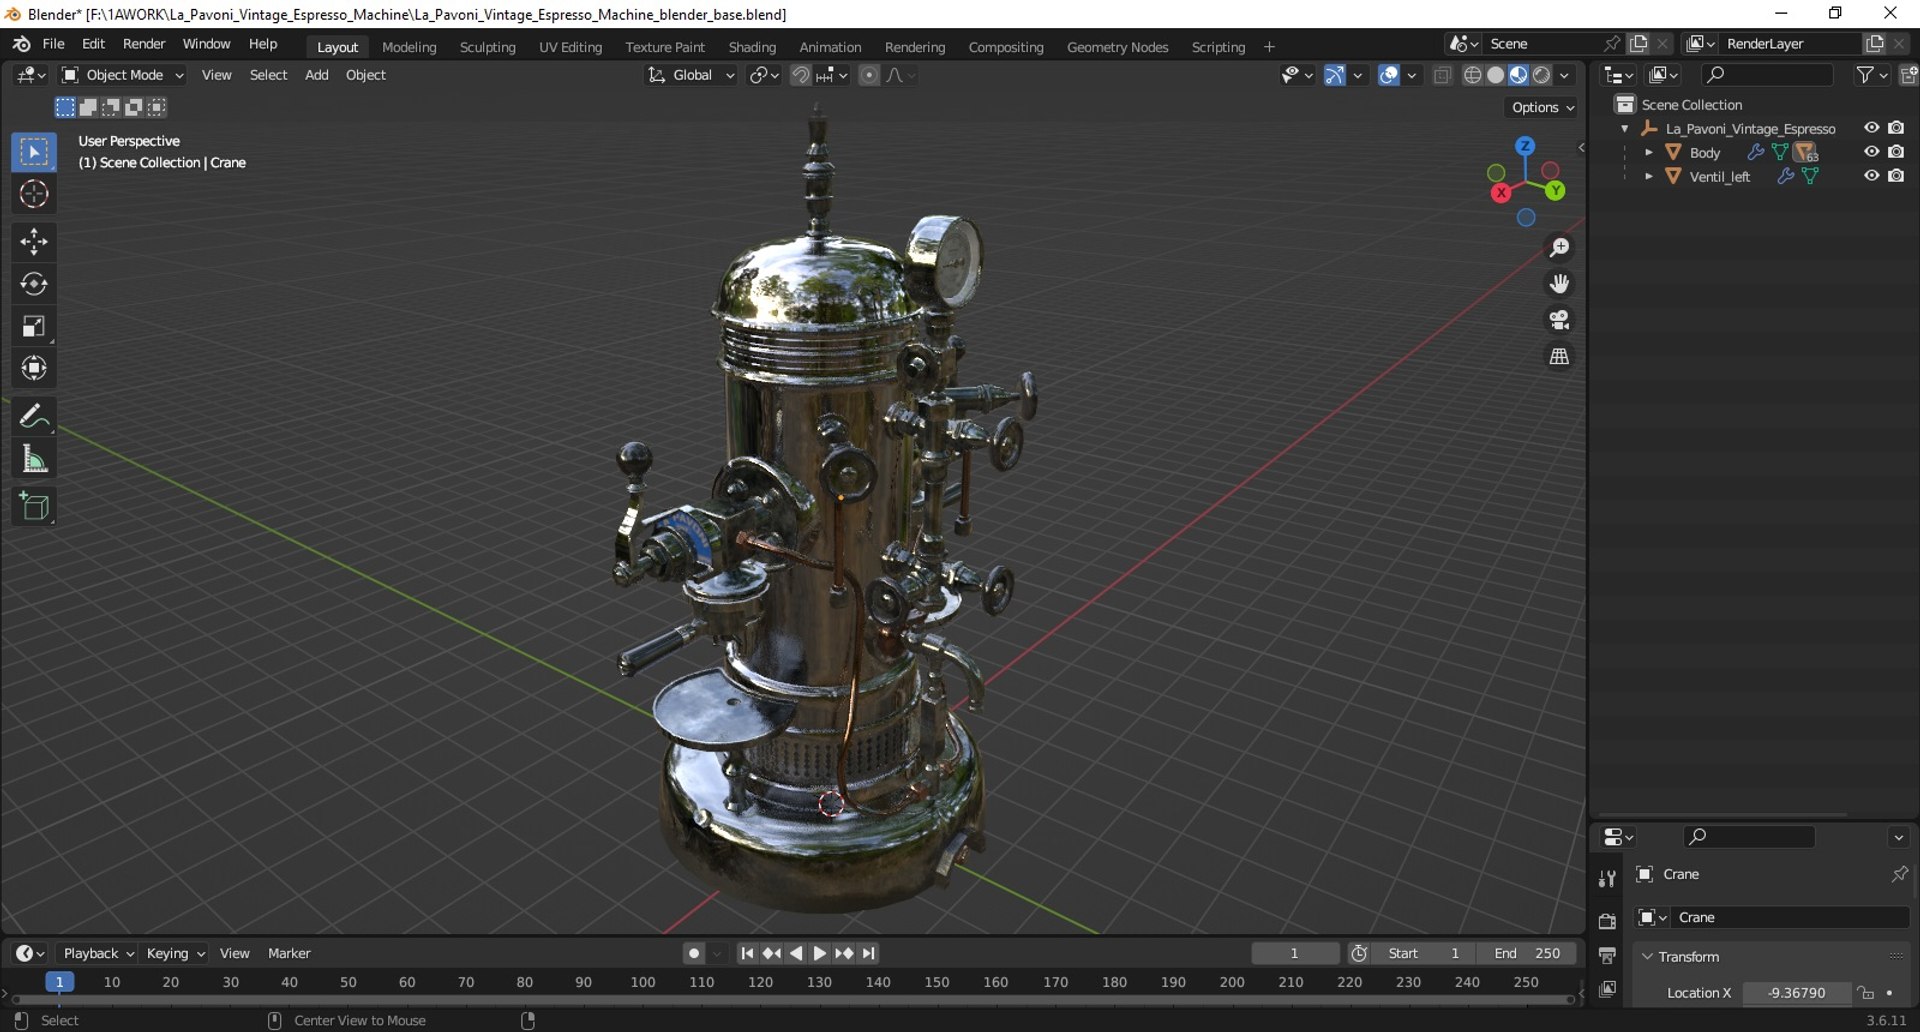1920x1032 pixels.
Task: Open the Keying dropdown
Action: (x=175, y=953)
